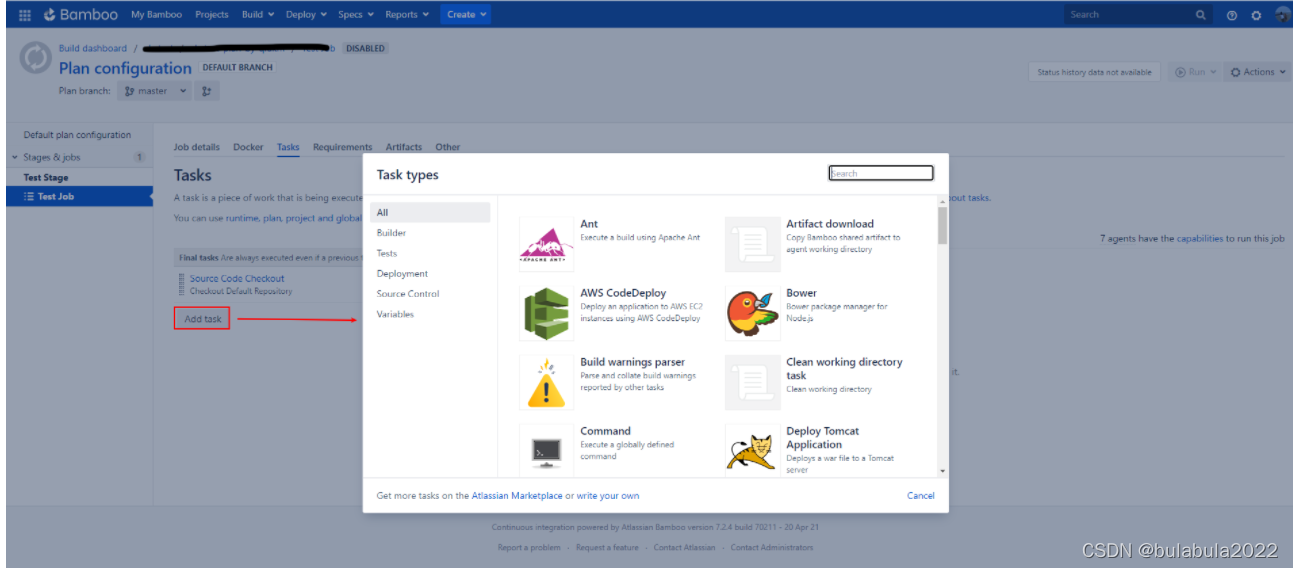This screenshot has width=1293, height=568.
Task: Open Default plan configuration in sidebar
Action: click(77, 135)
